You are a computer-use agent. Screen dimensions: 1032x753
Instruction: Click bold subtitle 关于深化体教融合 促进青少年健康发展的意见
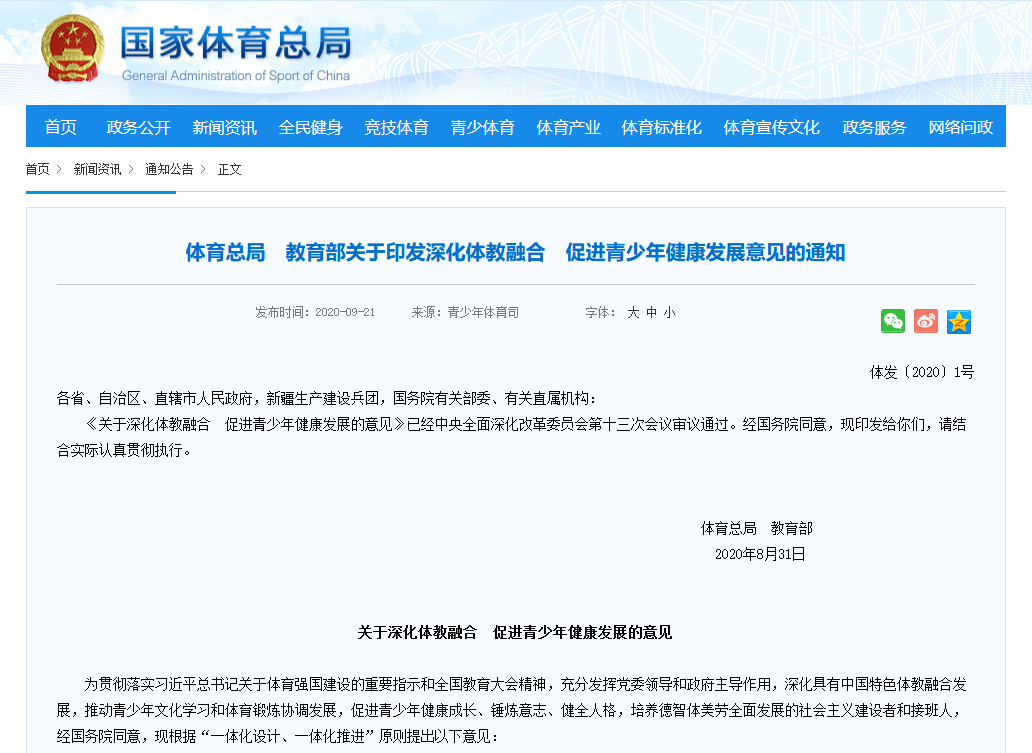pyautogui.click(x=515, y=633)
